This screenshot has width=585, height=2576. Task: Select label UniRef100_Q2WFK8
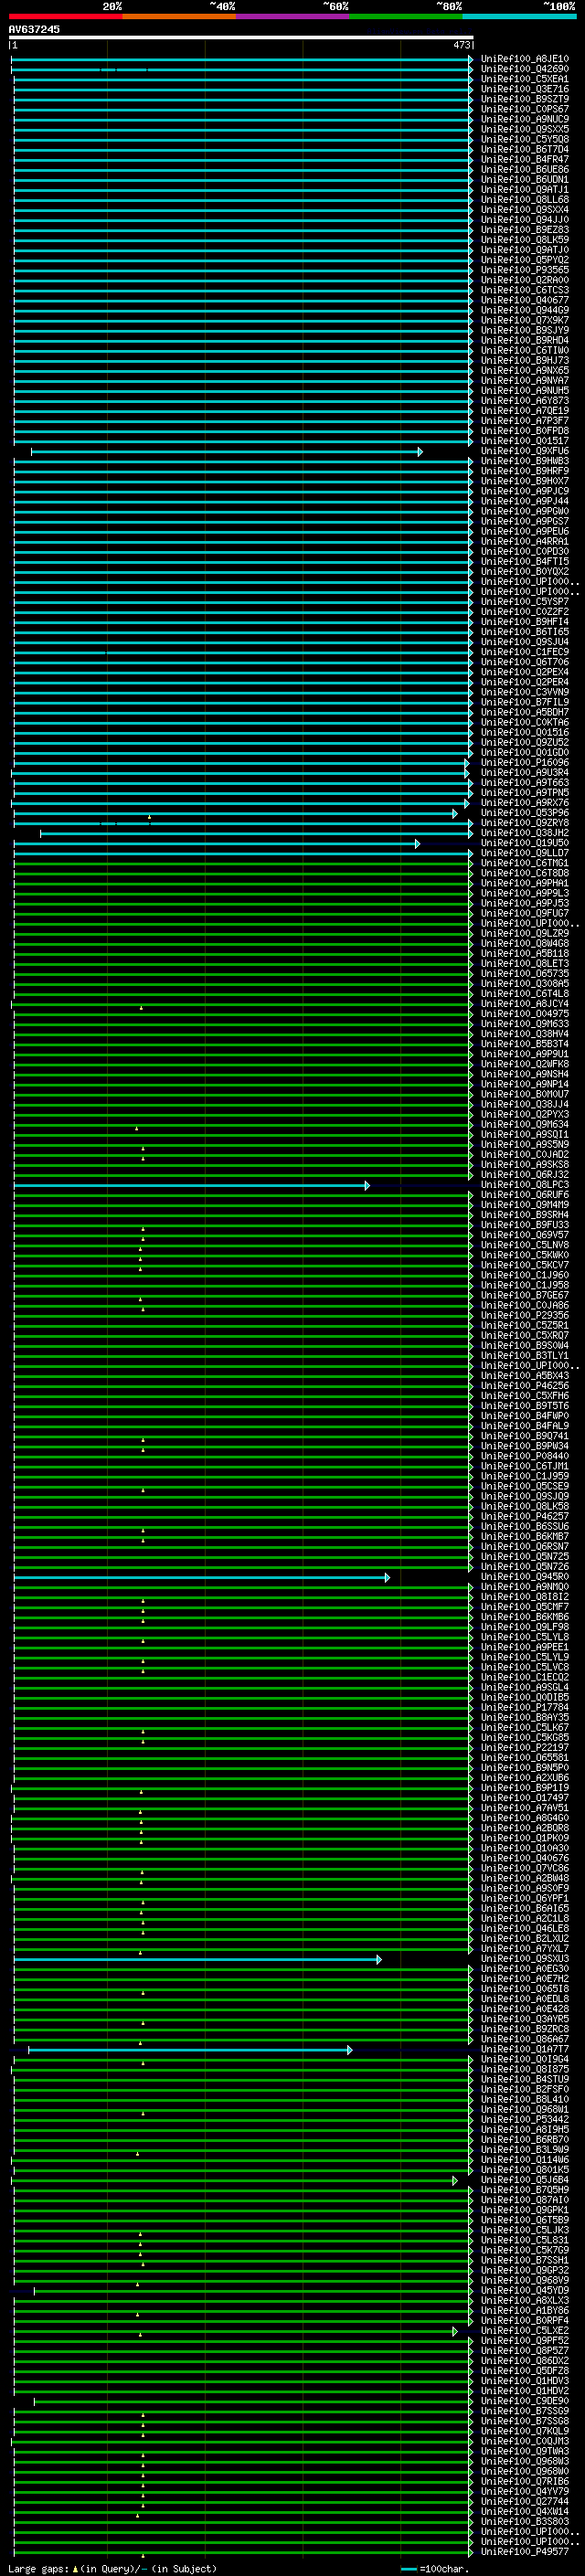click(x=524, y=1064)
